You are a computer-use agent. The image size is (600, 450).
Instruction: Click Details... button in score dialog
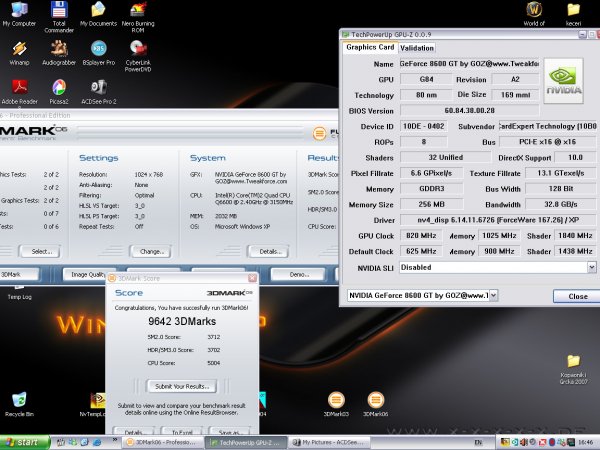pyautogui.click(x=134, y=431)
